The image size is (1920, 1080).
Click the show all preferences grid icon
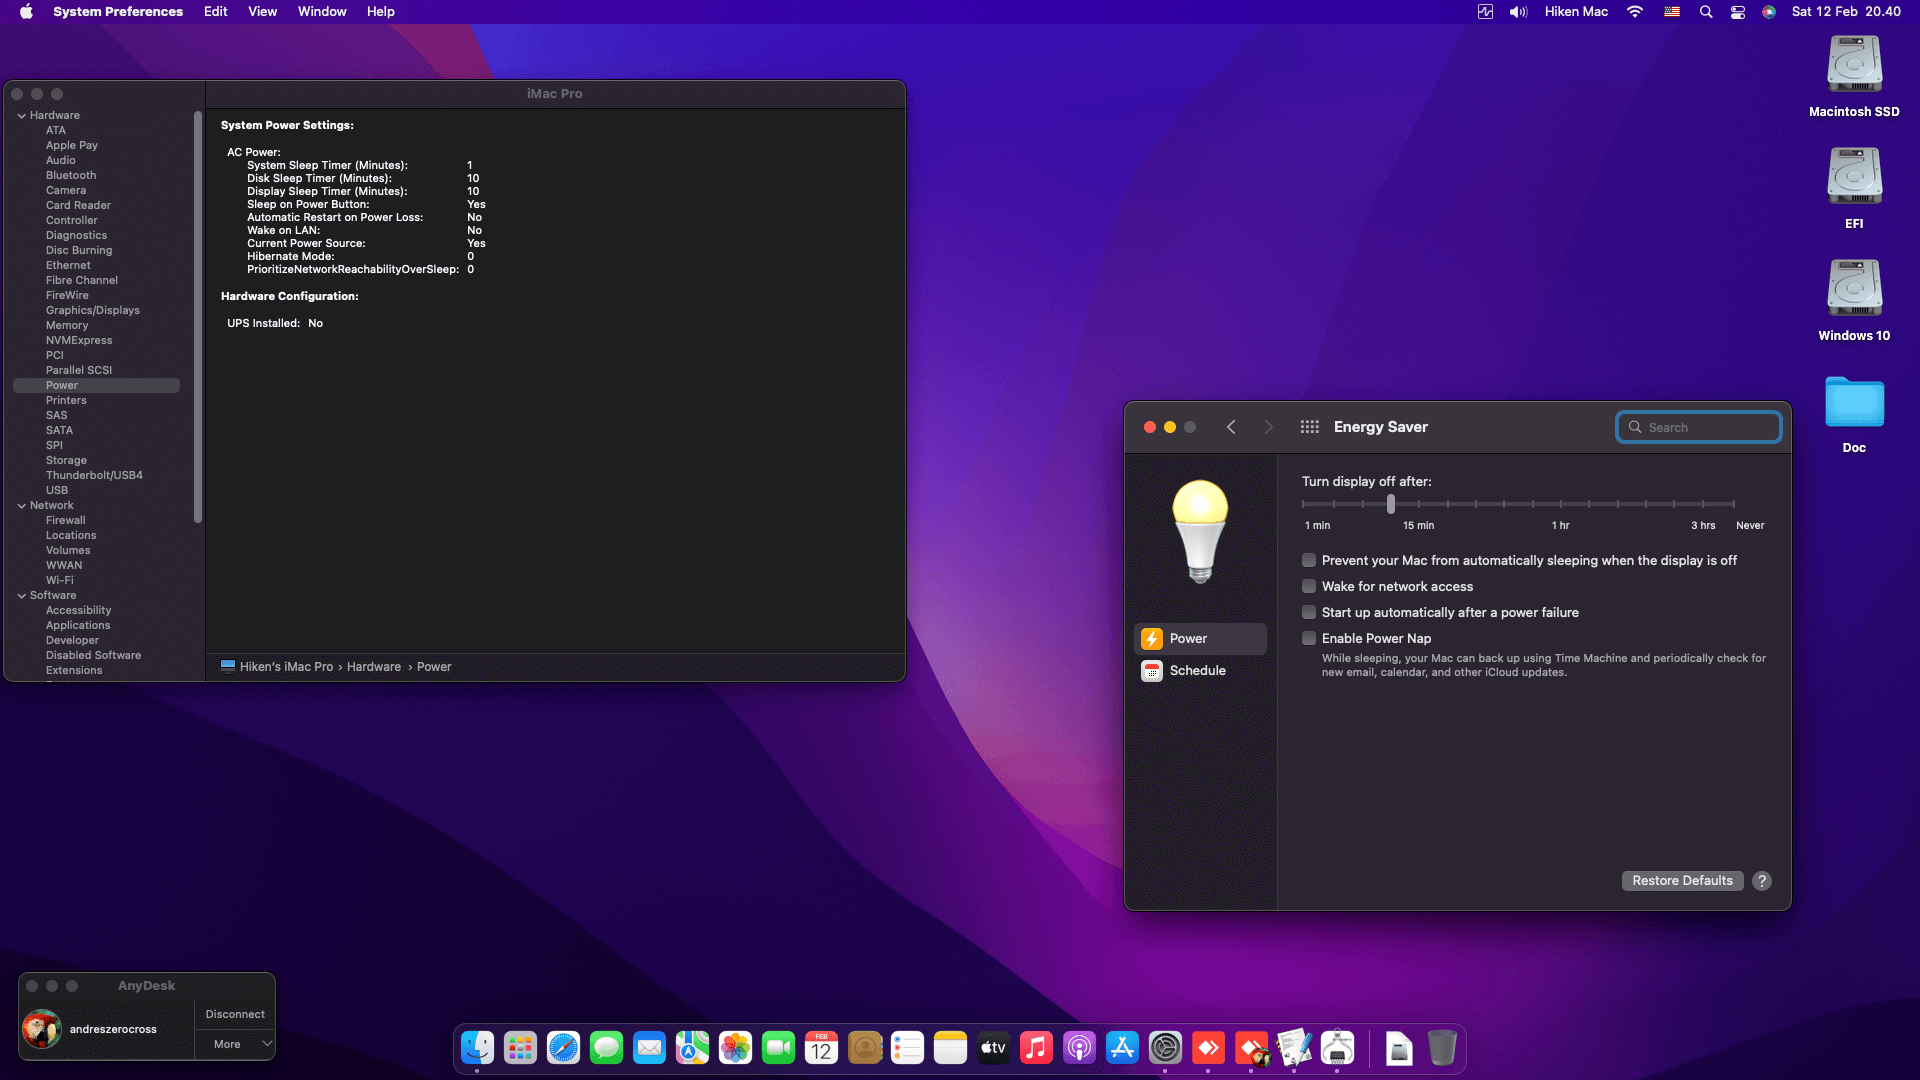[x=1309, y=427]
